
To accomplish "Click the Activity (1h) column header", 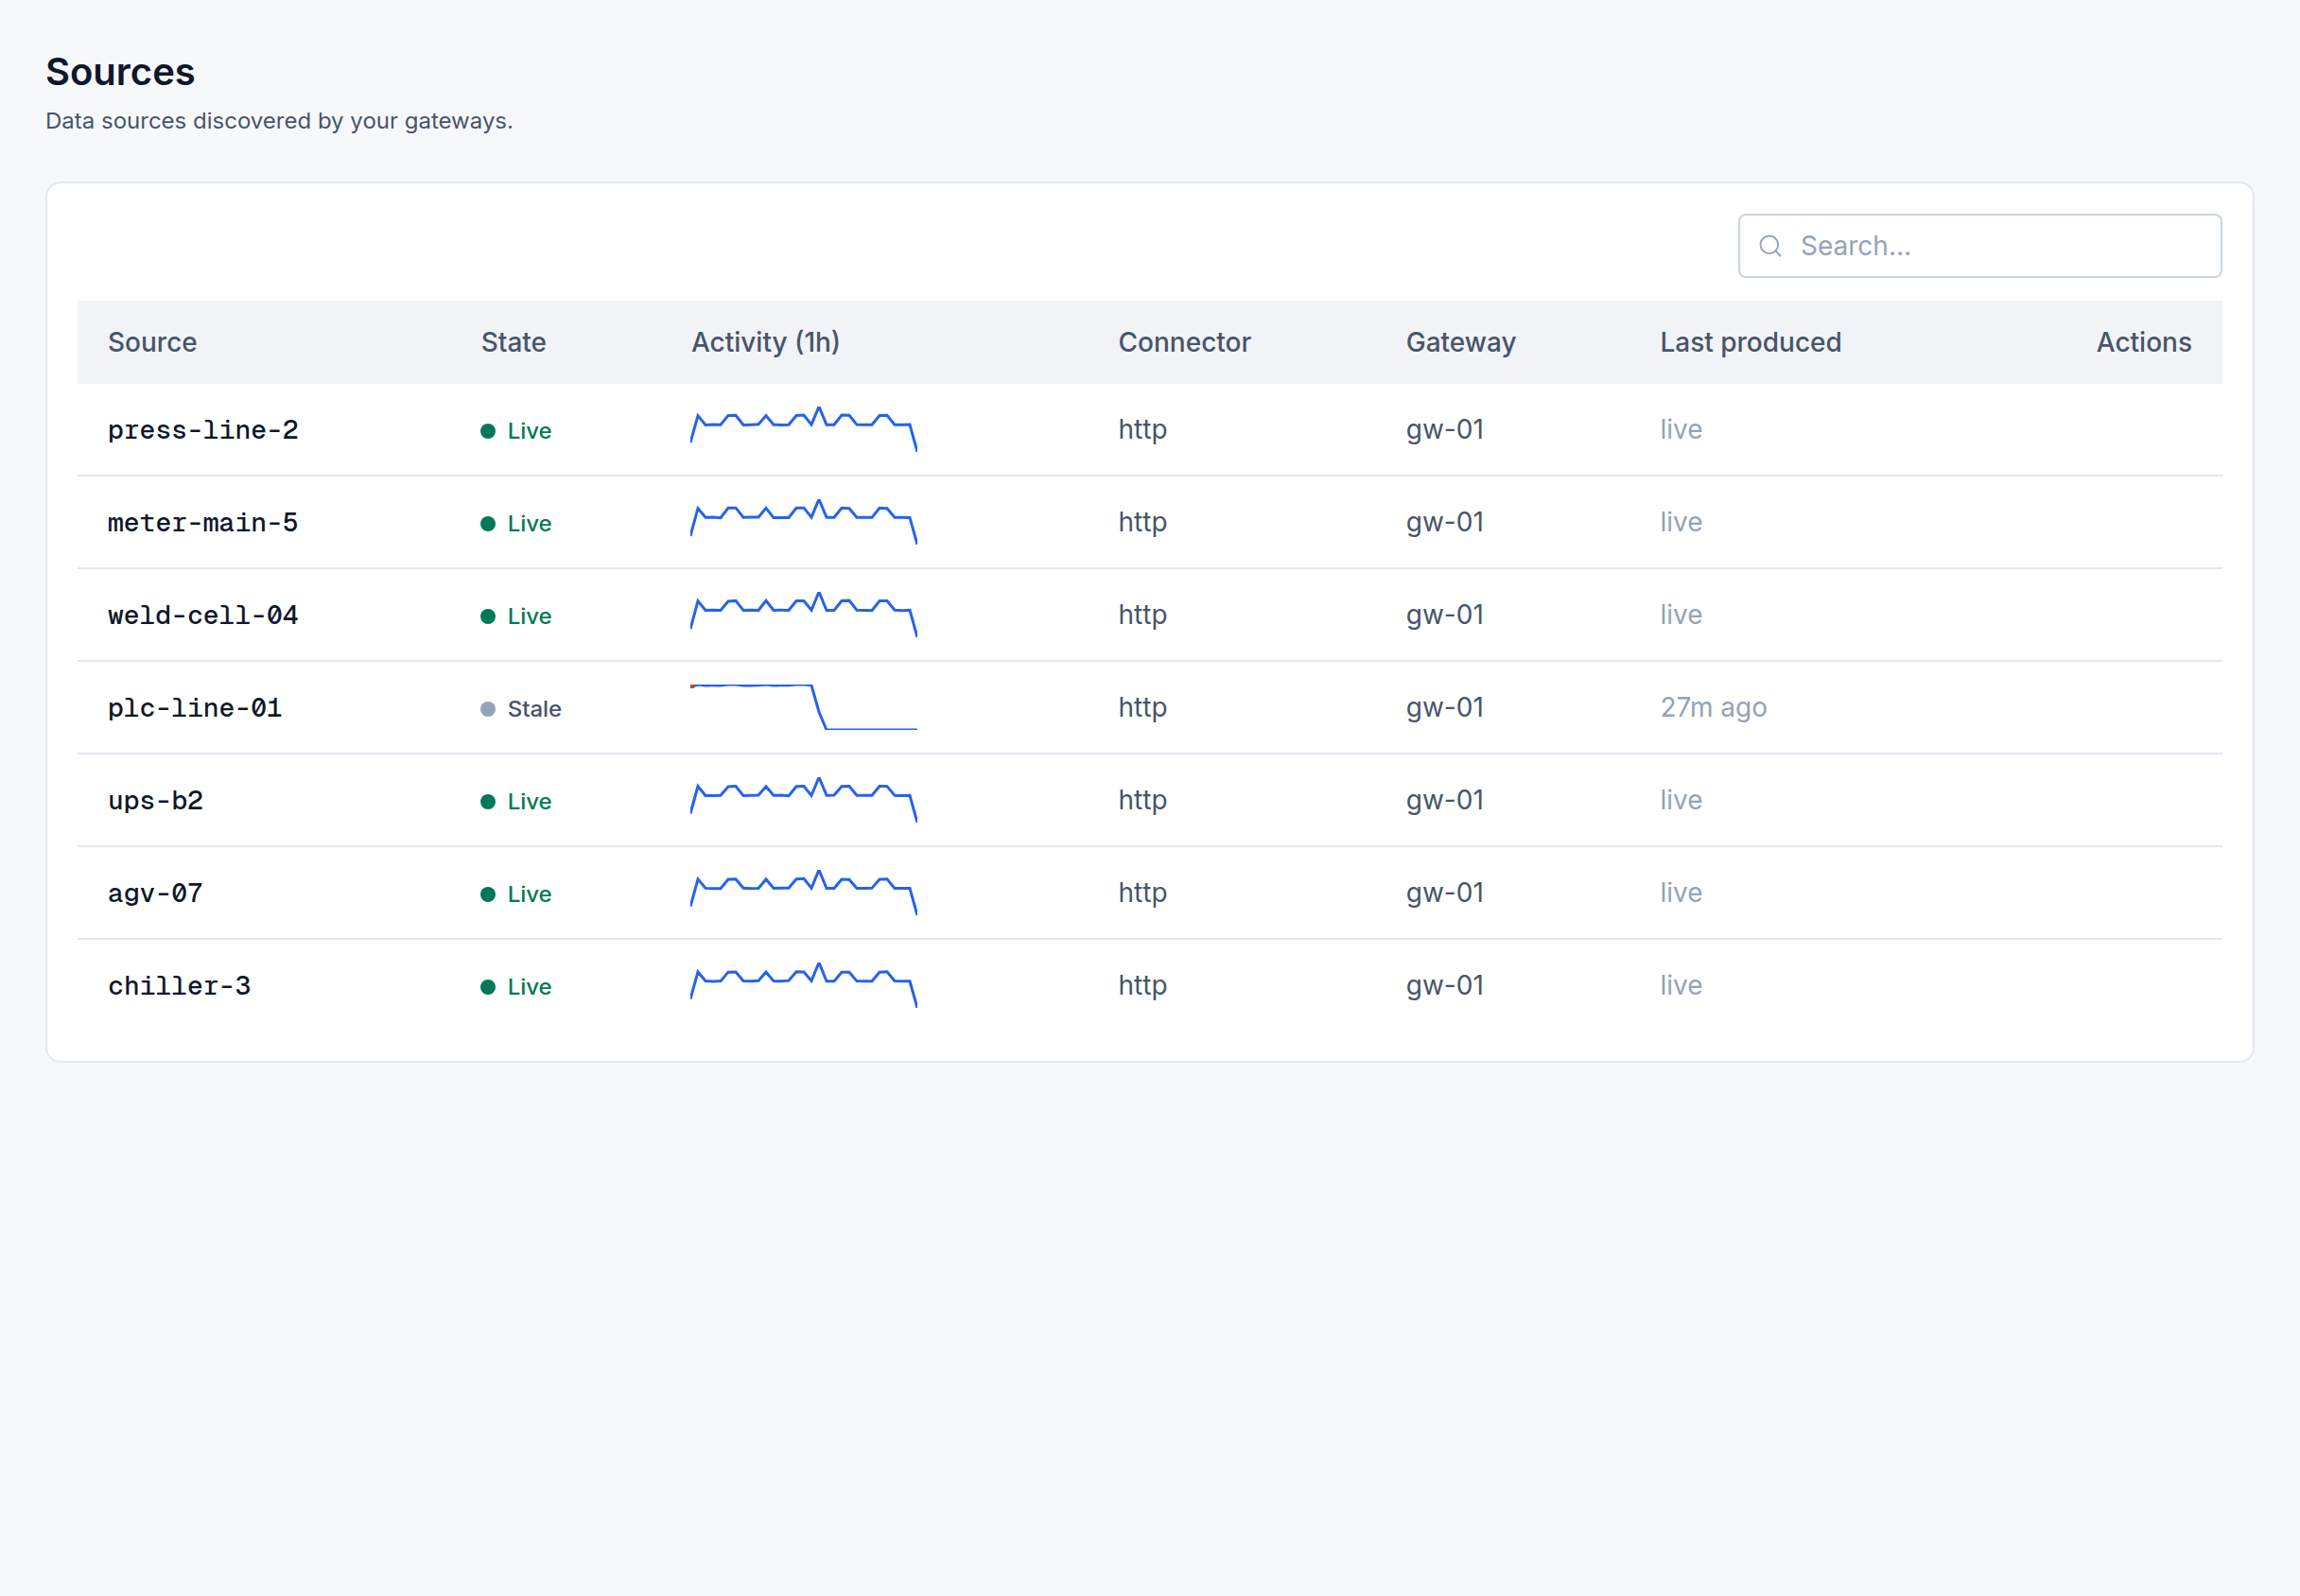I will pyautogui.click(x=765, y=342).
